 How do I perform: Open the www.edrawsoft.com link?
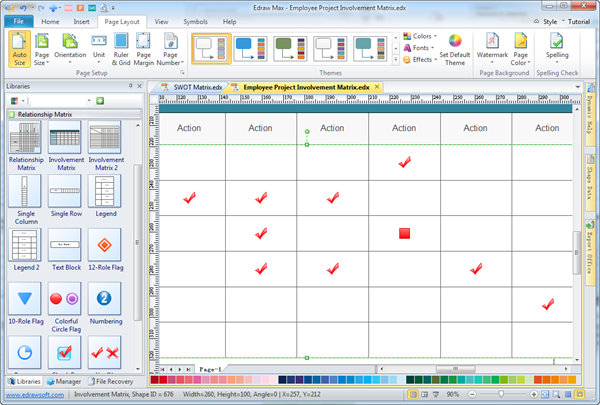coord(35,395)
